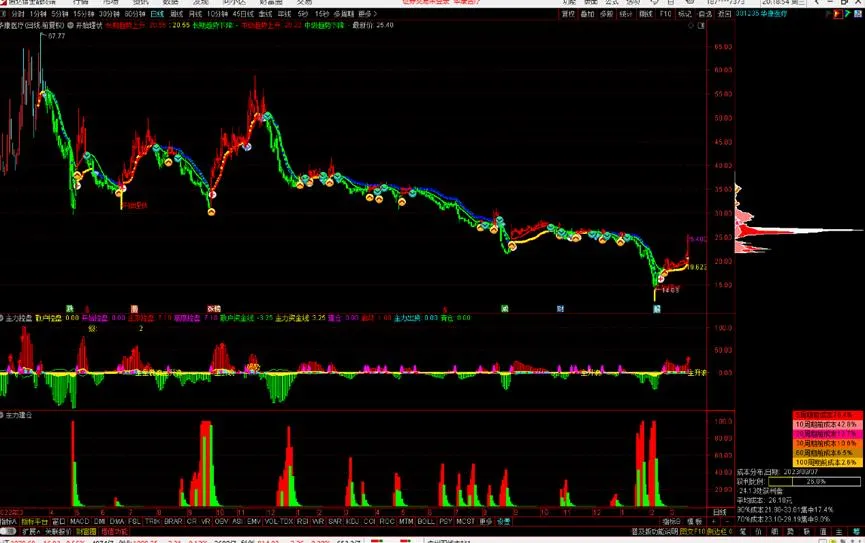Click the 10周期前成本 color legend swatch
865x543 pixels.
pos(827,424)
